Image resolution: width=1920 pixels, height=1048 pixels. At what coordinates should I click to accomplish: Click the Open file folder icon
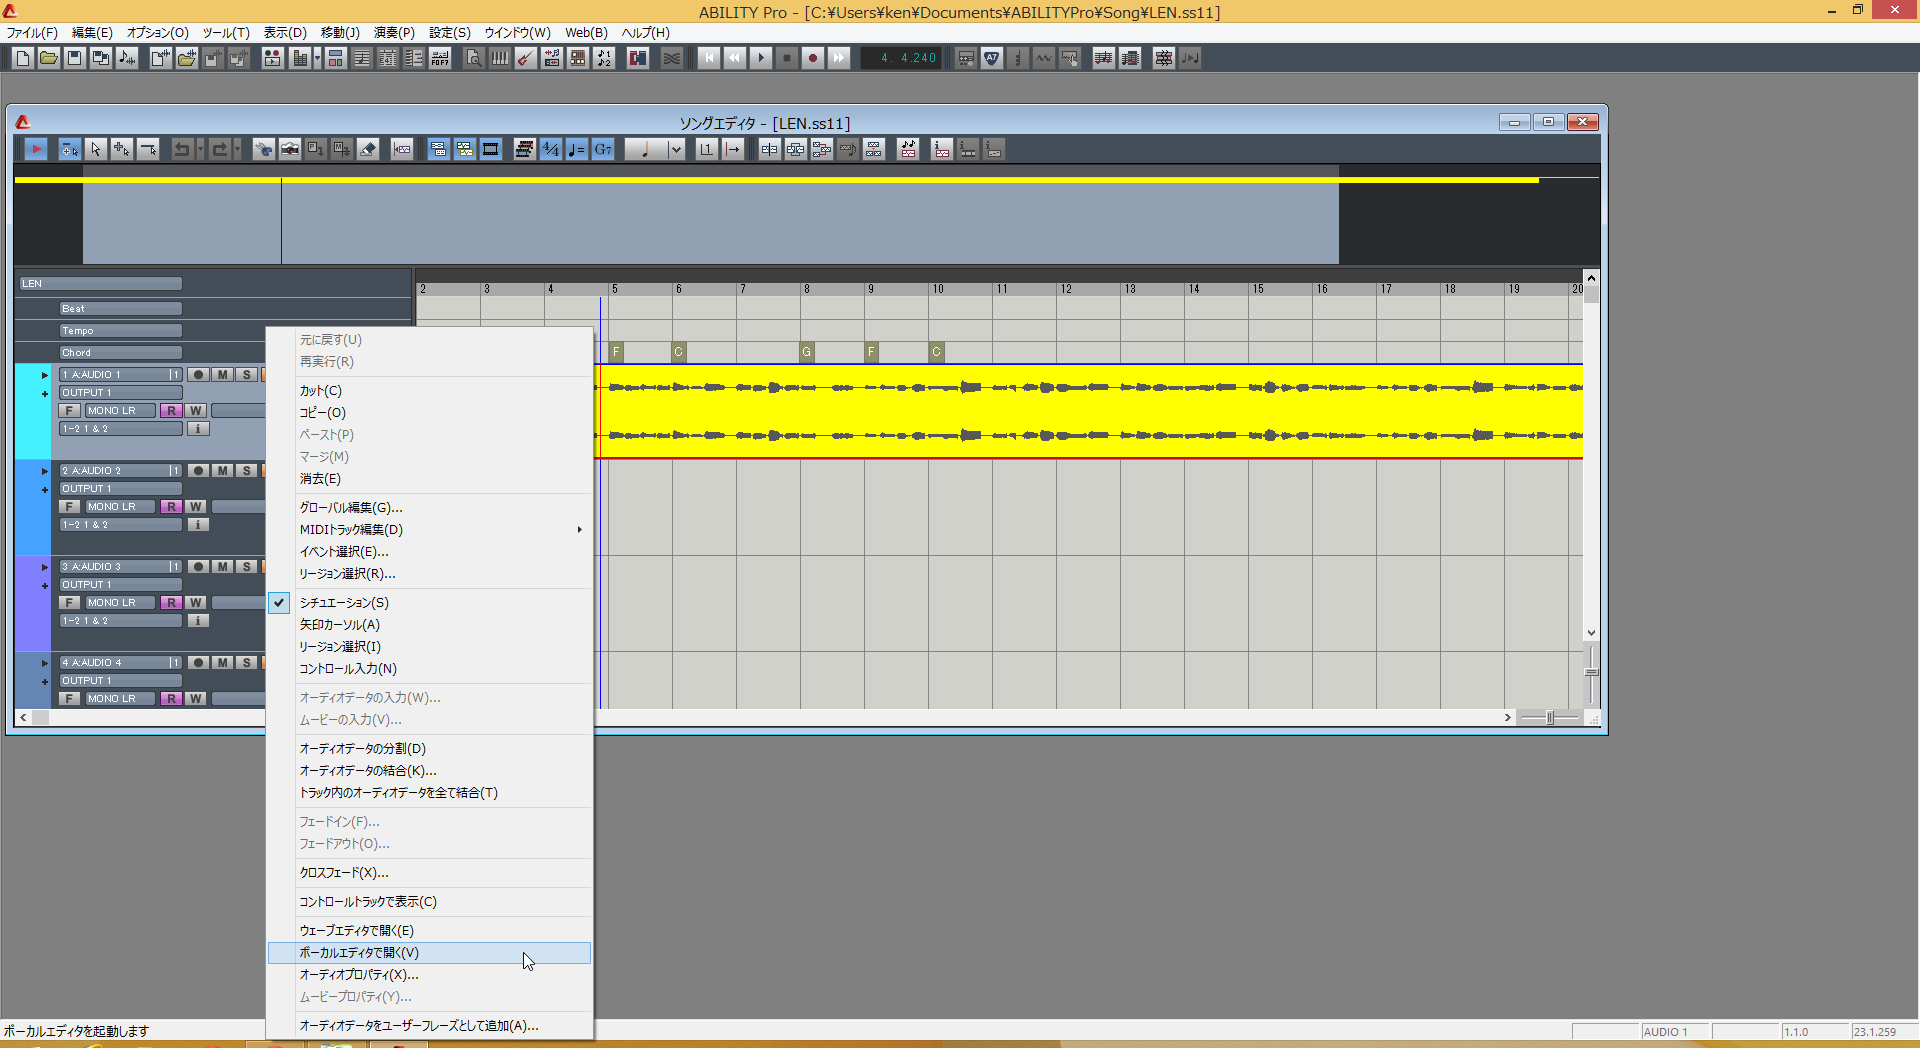[x=48, y=58]
